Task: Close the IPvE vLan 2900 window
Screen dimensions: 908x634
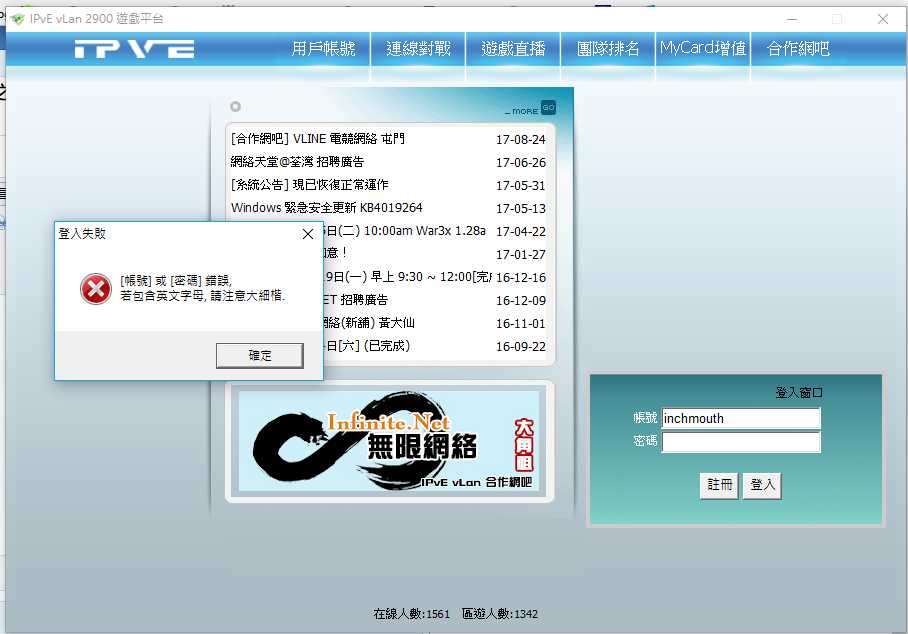Action: (883, 19)
